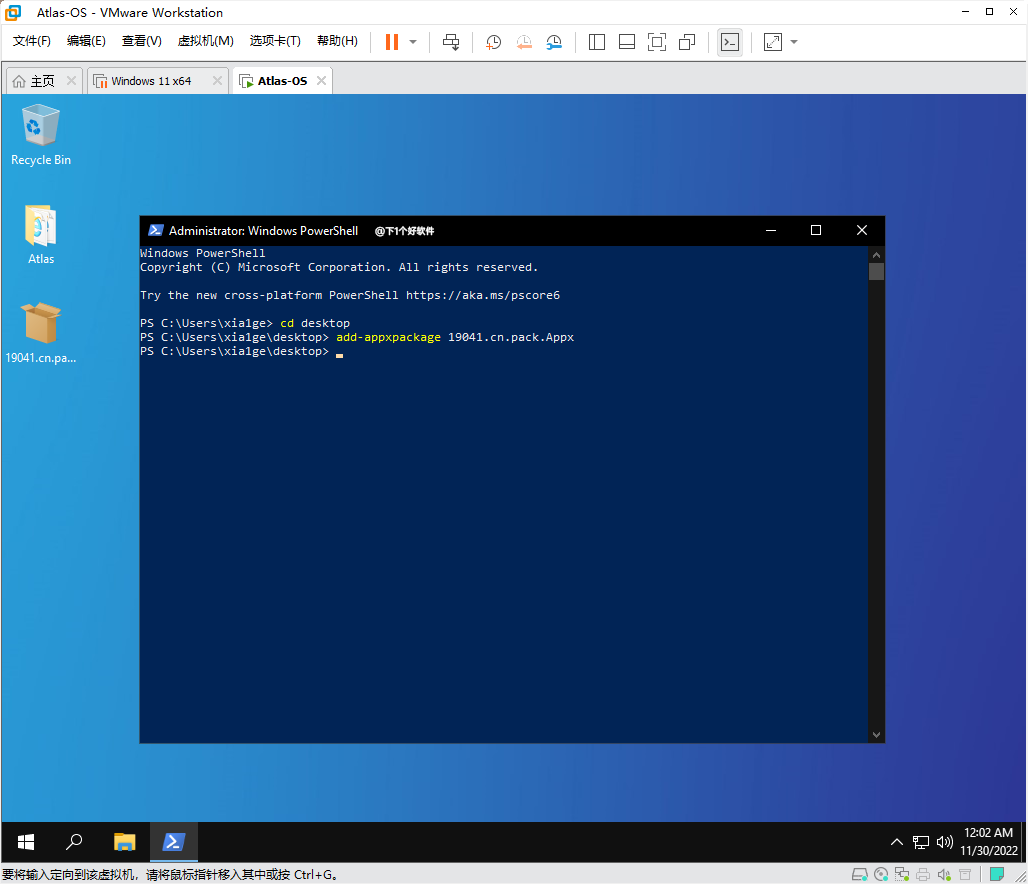Open the 虚拟机(M) menu
The width and height of the screenshot is (1028, 884).
205,41
